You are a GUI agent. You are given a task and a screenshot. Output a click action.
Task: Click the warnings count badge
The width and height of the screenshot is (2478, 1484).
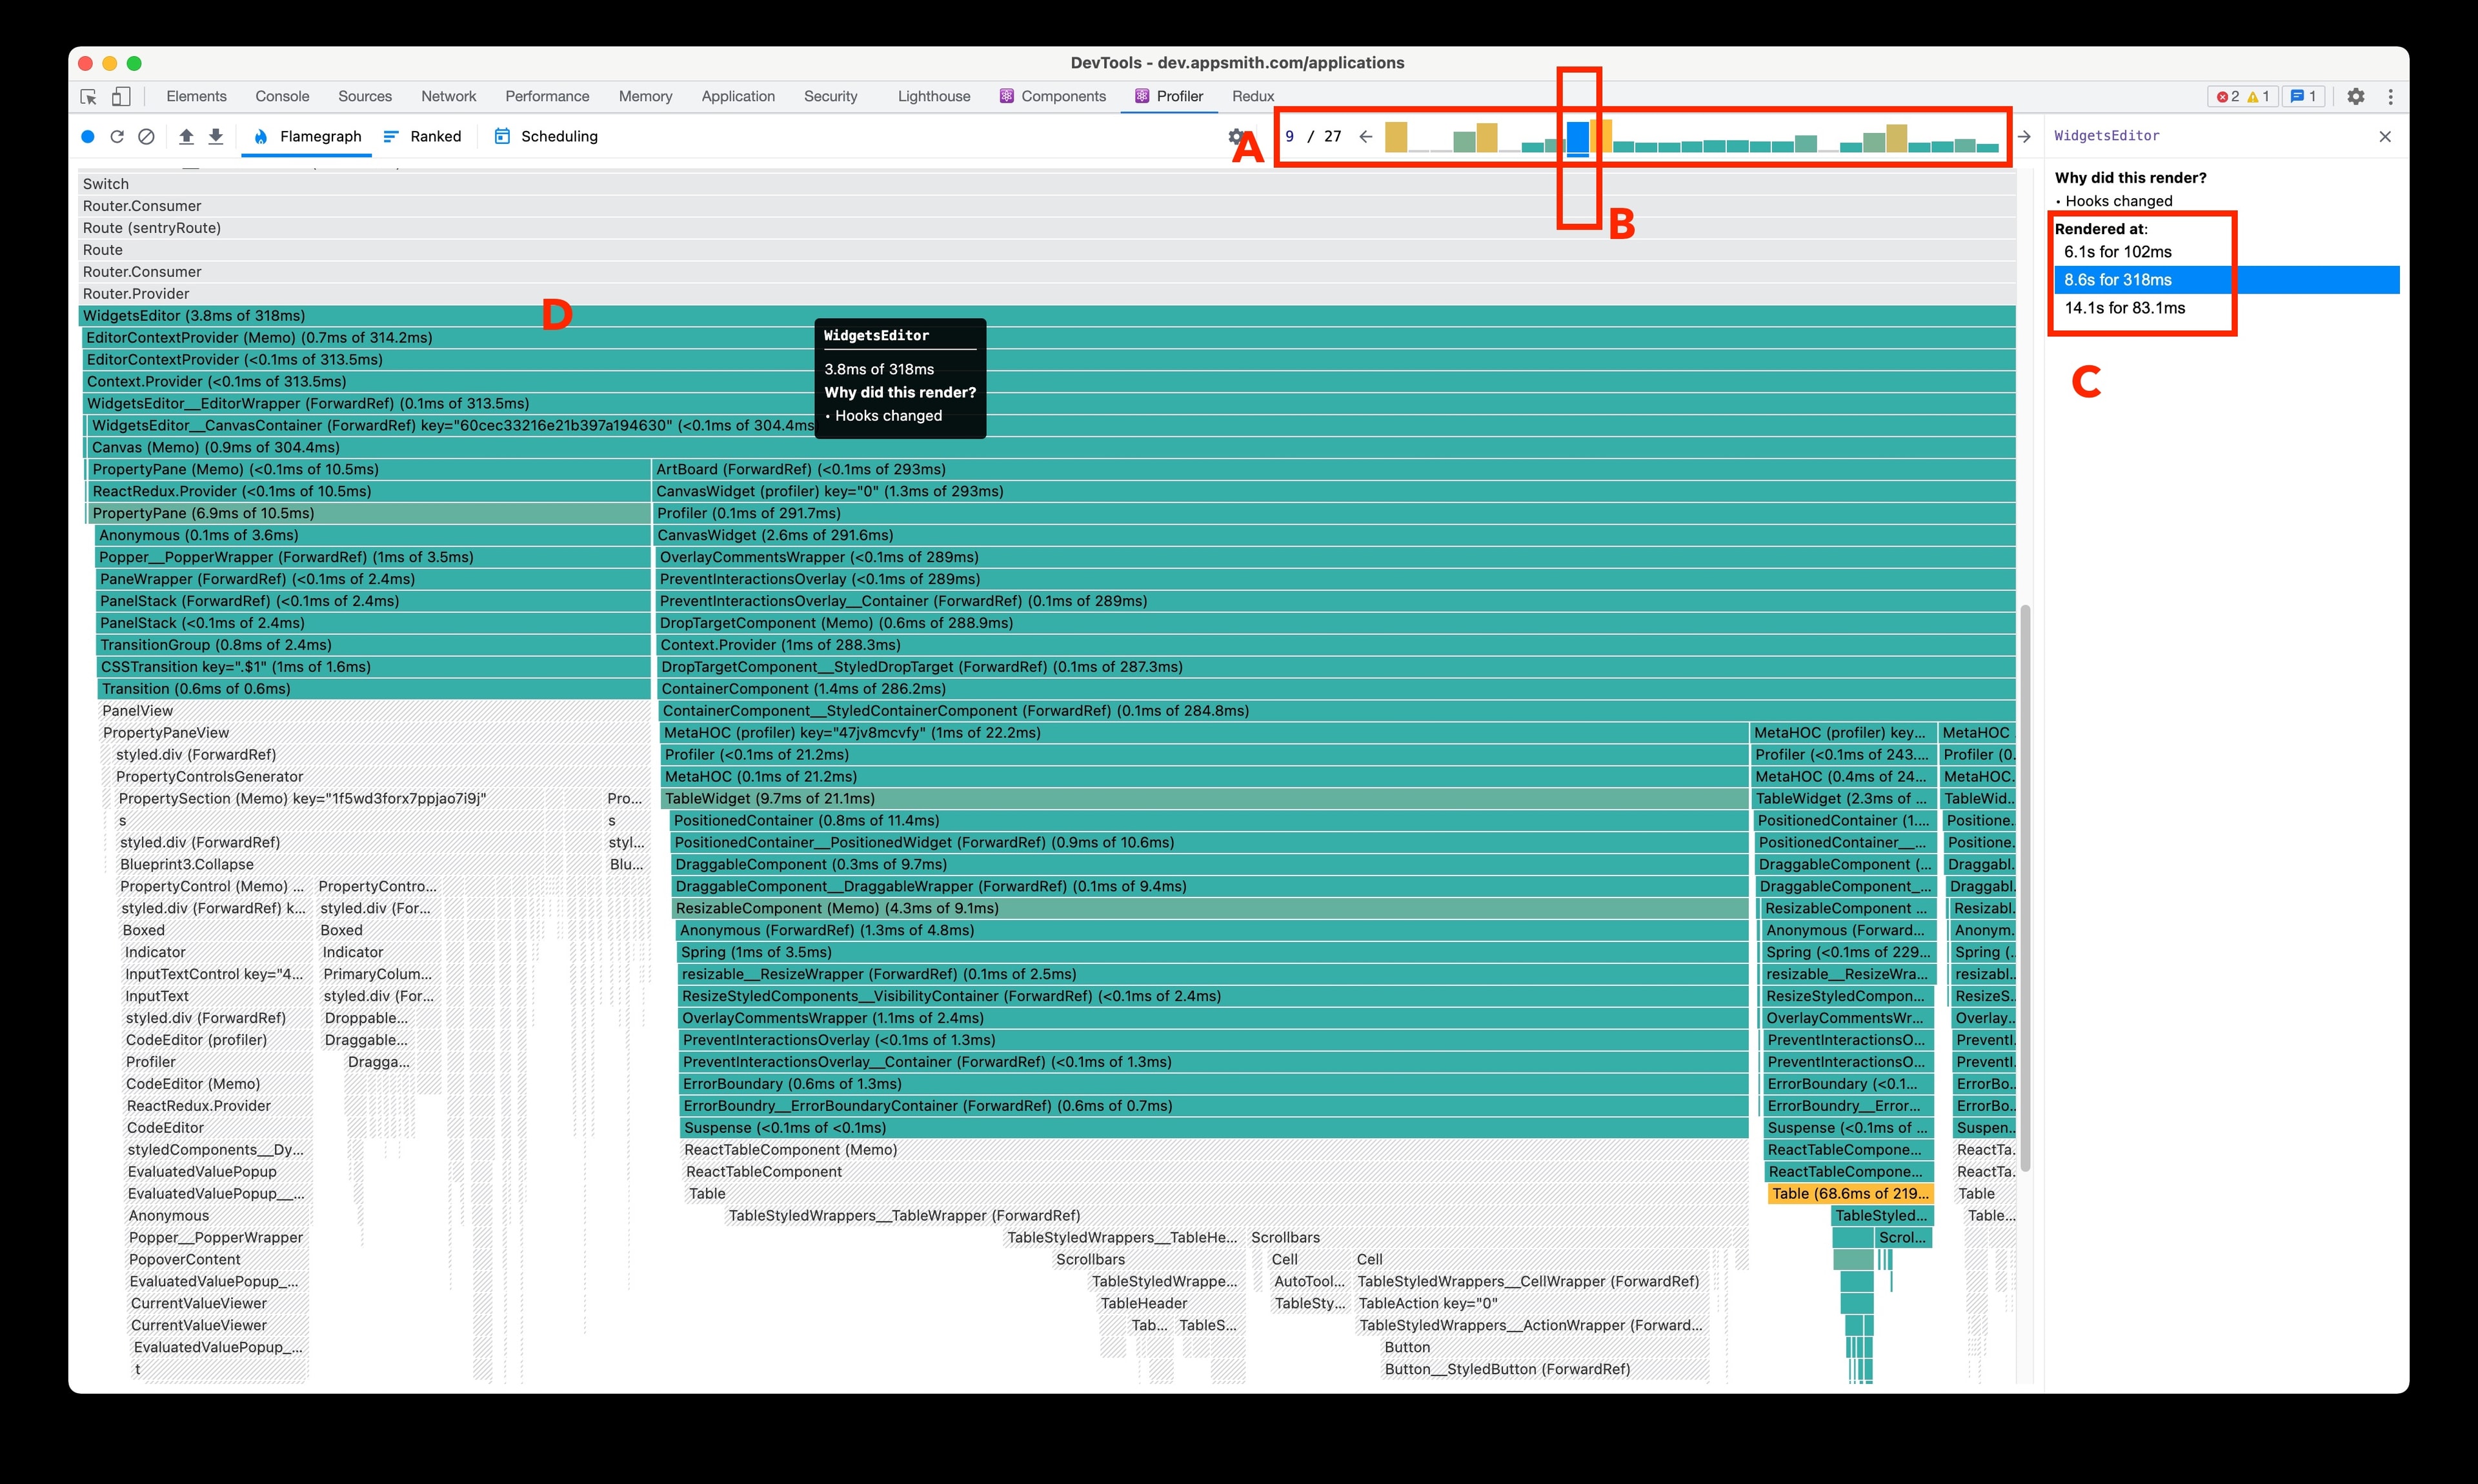pos(2258,97)
